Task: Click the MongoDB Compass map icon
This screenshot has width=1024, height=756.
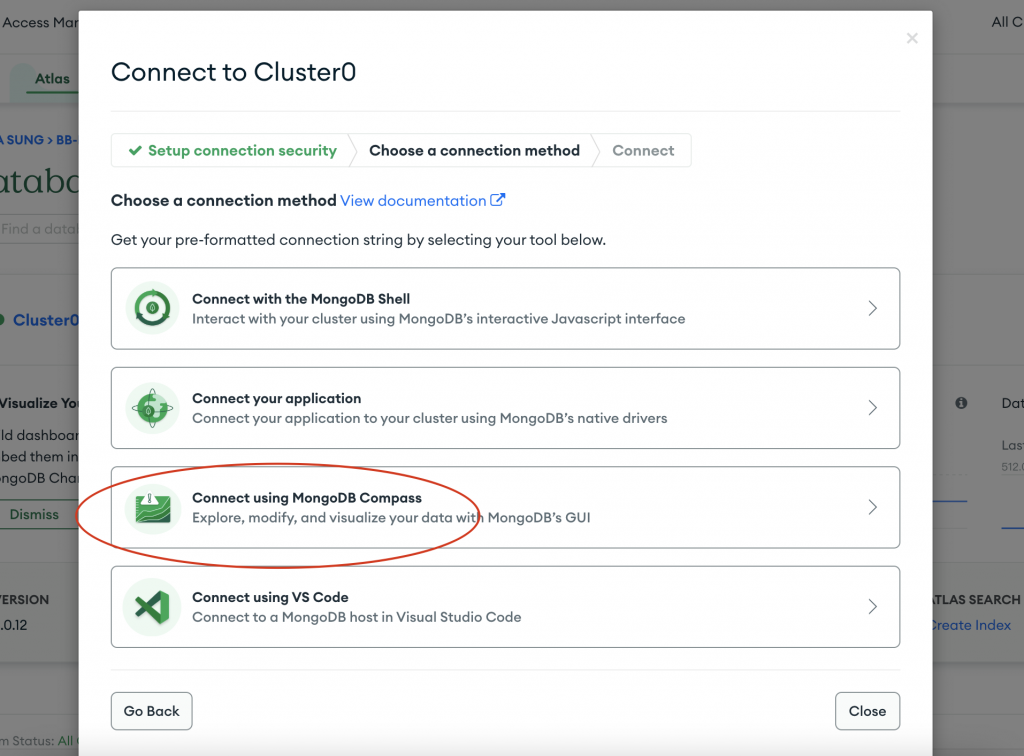Action: coord(152,509)
